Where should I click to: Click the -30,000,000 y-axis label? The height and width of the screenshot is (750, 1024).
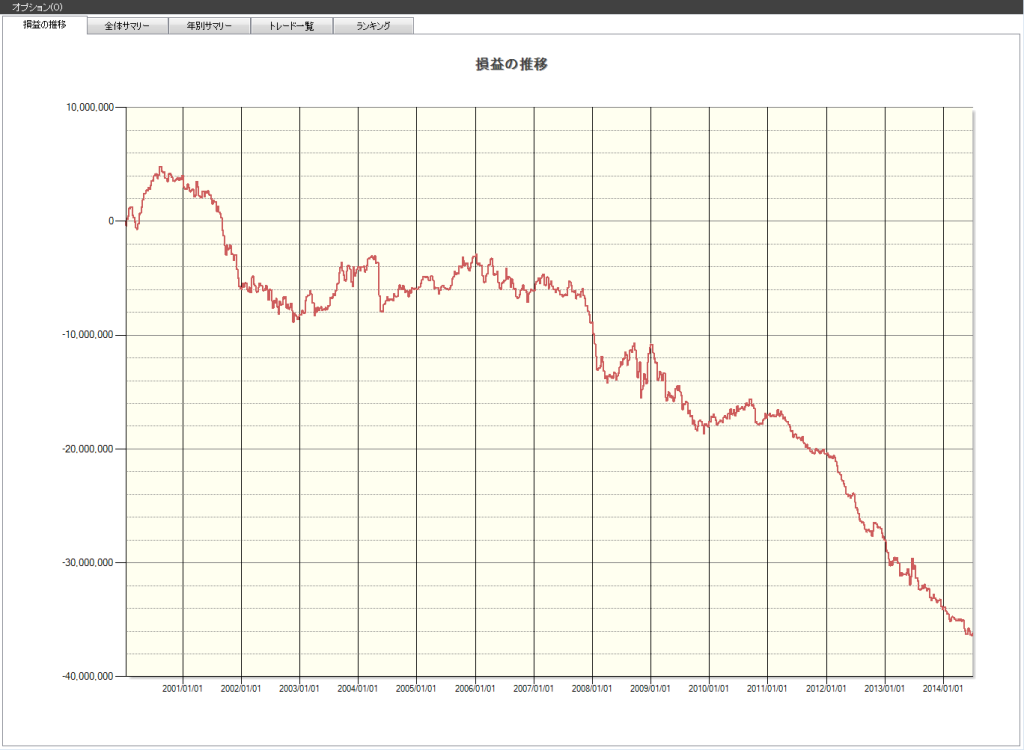88,562
